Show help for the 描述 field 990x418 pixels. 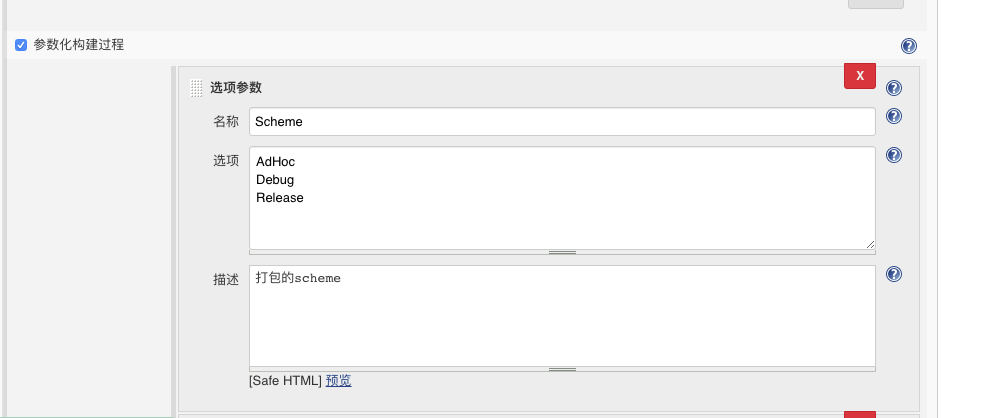click(894, 274)
